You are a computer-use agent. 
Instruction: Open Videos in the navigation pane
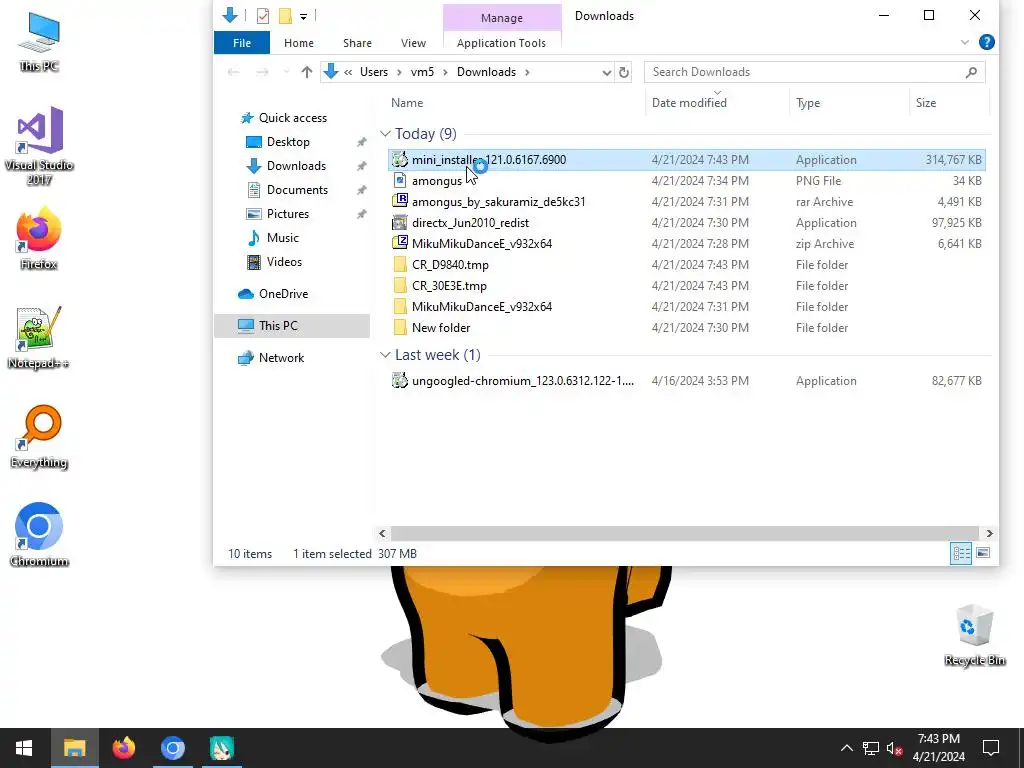tap(284, 262)
